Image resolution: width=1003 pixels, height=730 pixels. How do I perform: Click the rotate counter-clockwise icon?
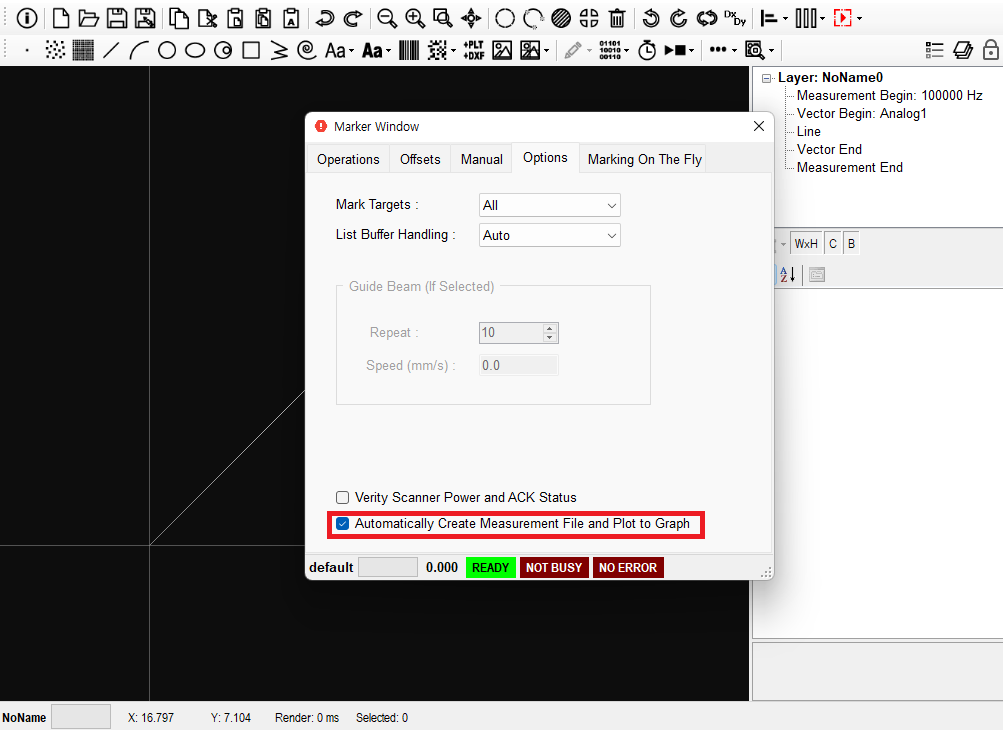click(x=651, y=18)
